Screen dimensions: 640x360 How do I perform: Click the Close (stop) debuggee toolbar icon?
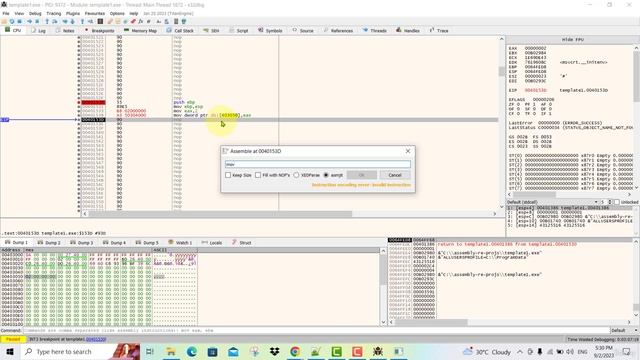pos(19,21)
